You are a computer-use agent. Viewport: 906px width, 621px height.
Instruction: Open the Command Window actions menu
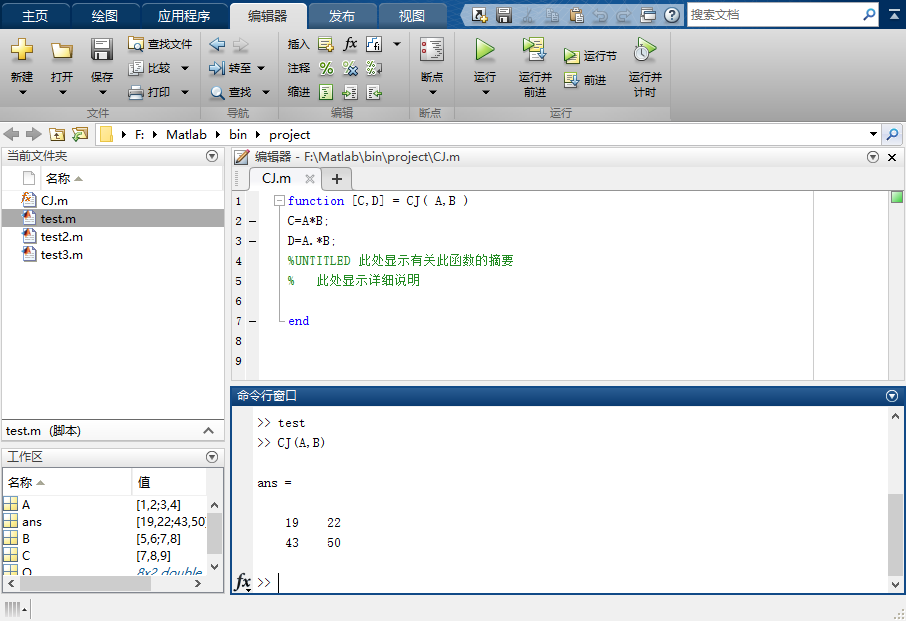[892, 396]
